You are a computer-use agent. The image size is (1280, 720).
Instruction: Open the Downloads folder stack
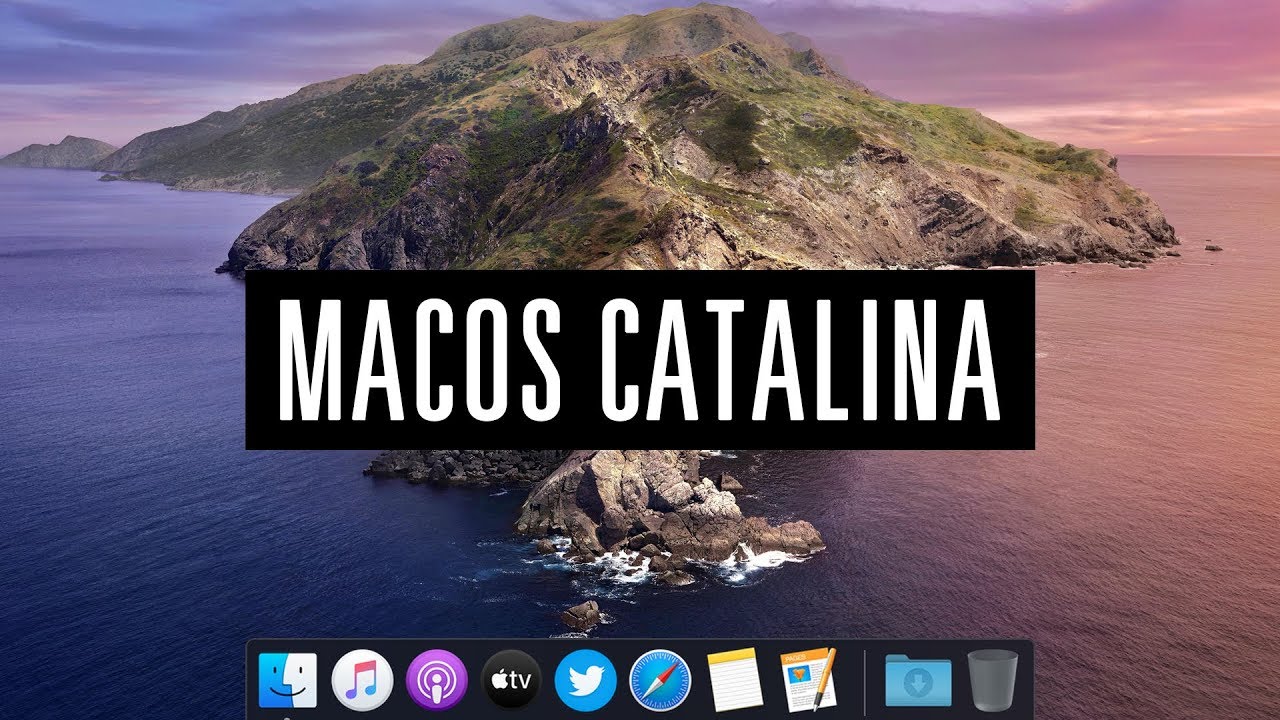point(918,680)
